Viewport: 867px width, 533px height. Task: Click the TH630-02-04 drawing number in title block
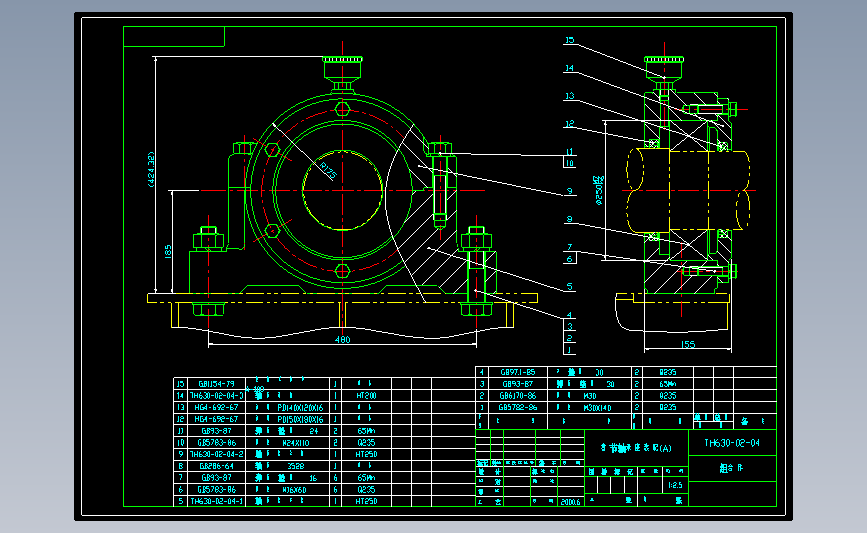[x=732, y=443]
